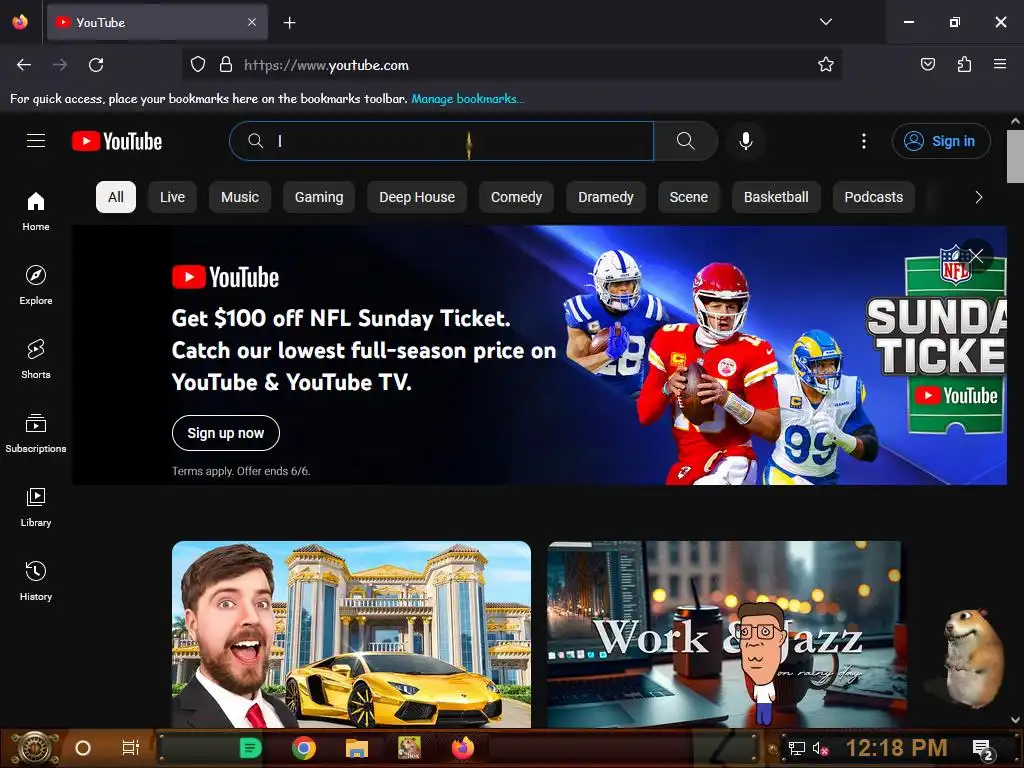Bookmark this page with star icon
The image size is (1024, 768).
coord(825,65)
